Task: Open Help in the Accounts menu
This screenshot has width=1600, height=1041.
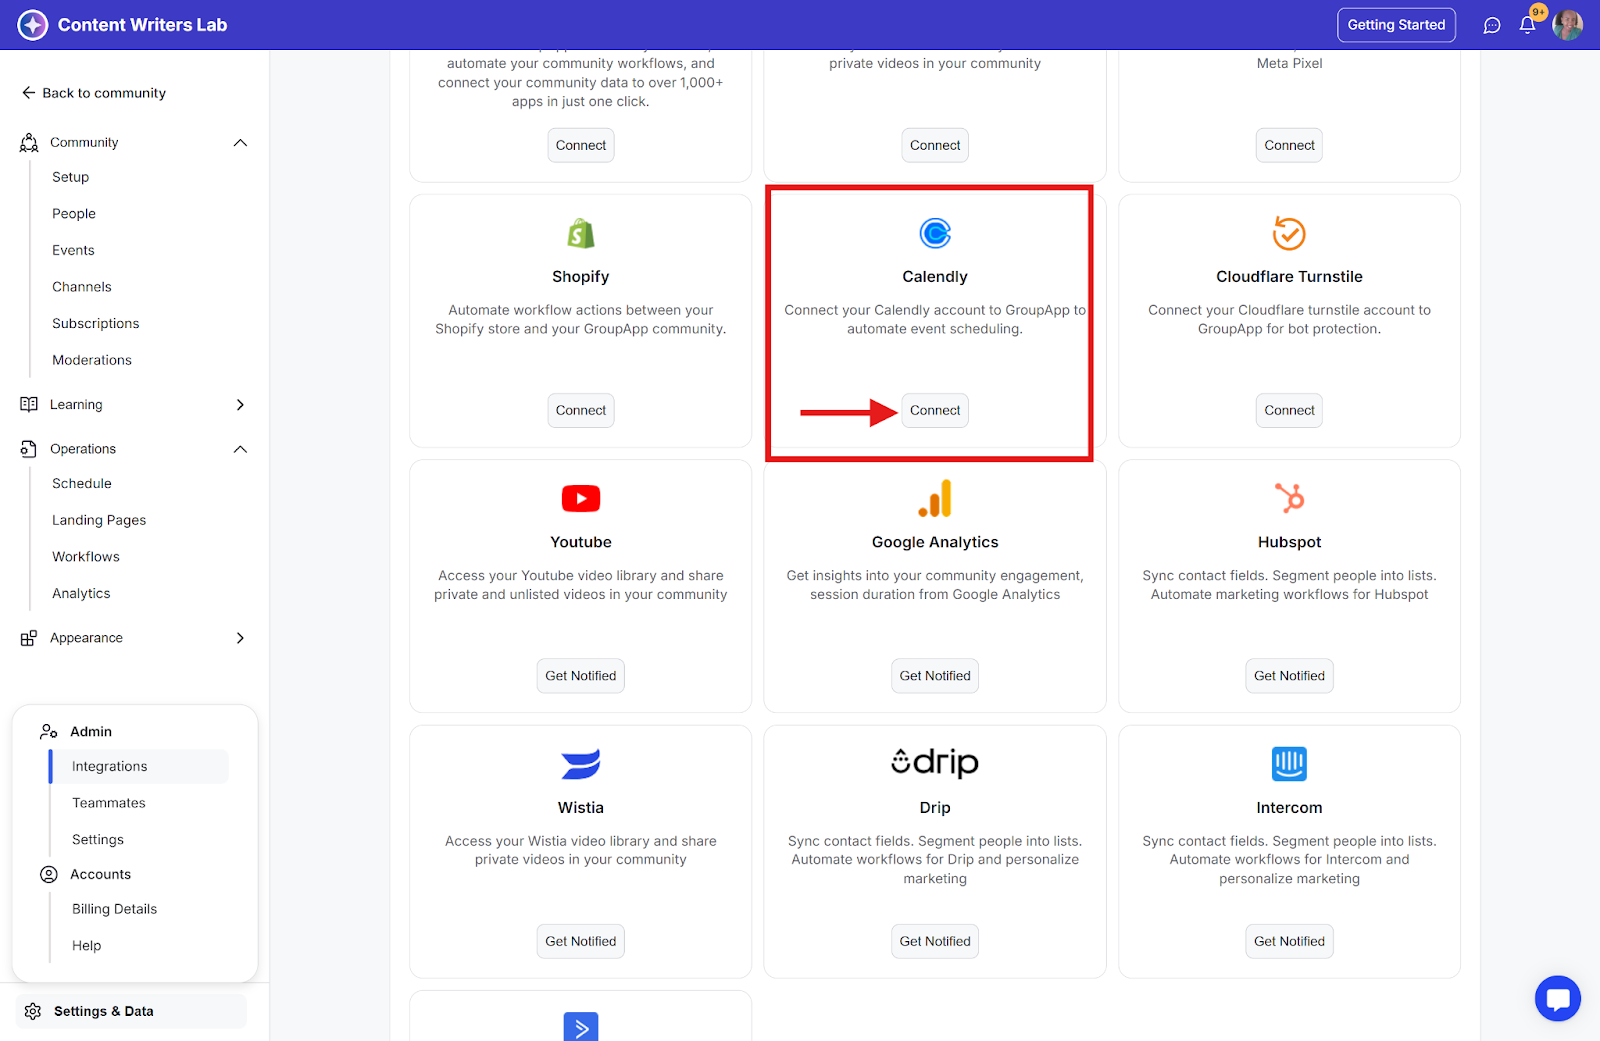Action: pos(87,946)
